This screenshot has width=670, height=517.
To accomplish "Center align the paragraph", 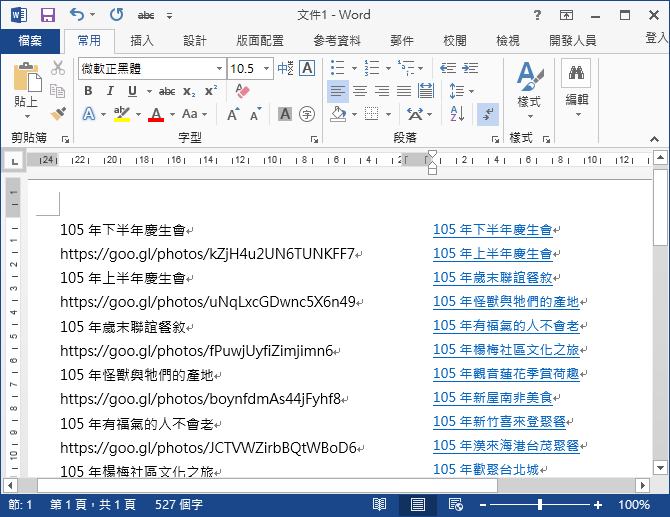I will 360,91.
